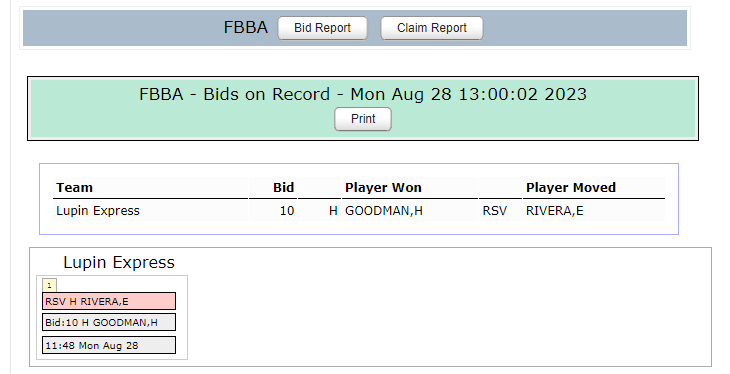This screenshot has height=374, width=730.
Task: Click the Lupin Express team heading
Action: coord(119,262)
